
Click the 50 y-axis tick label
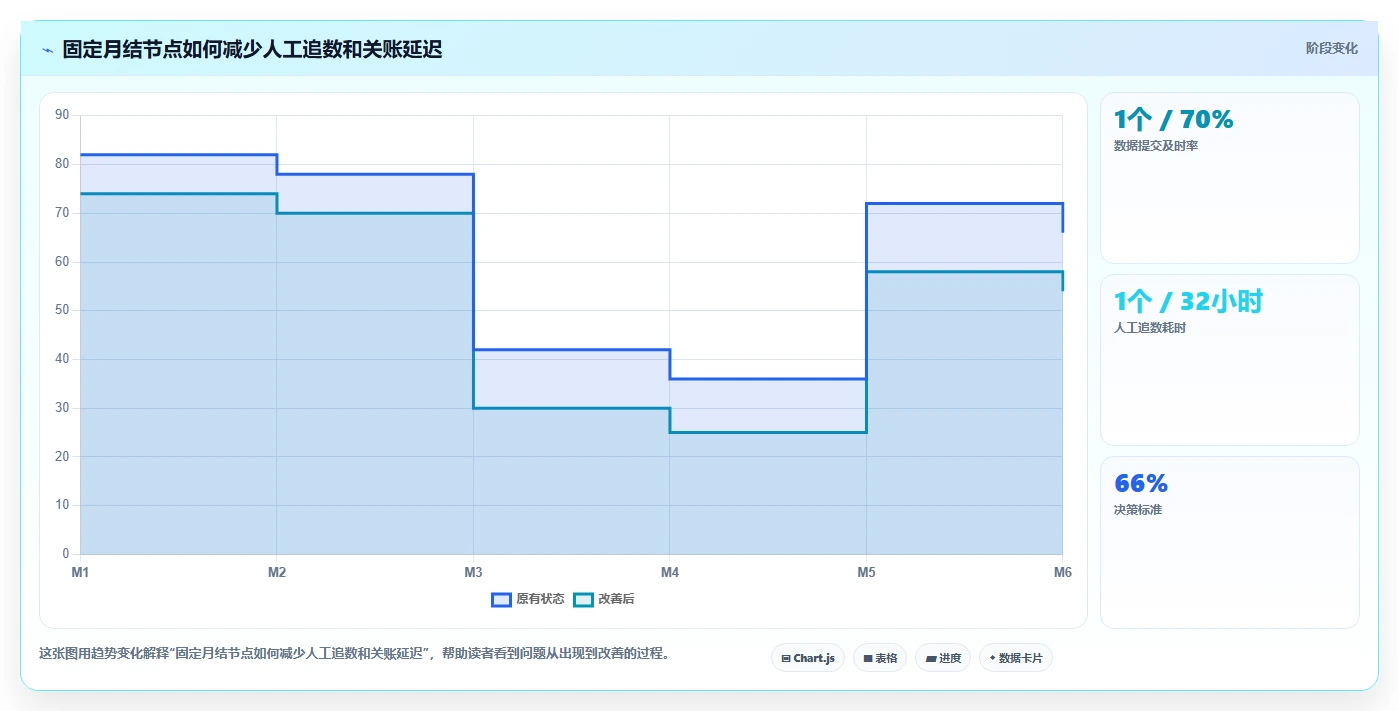point(62,310)
